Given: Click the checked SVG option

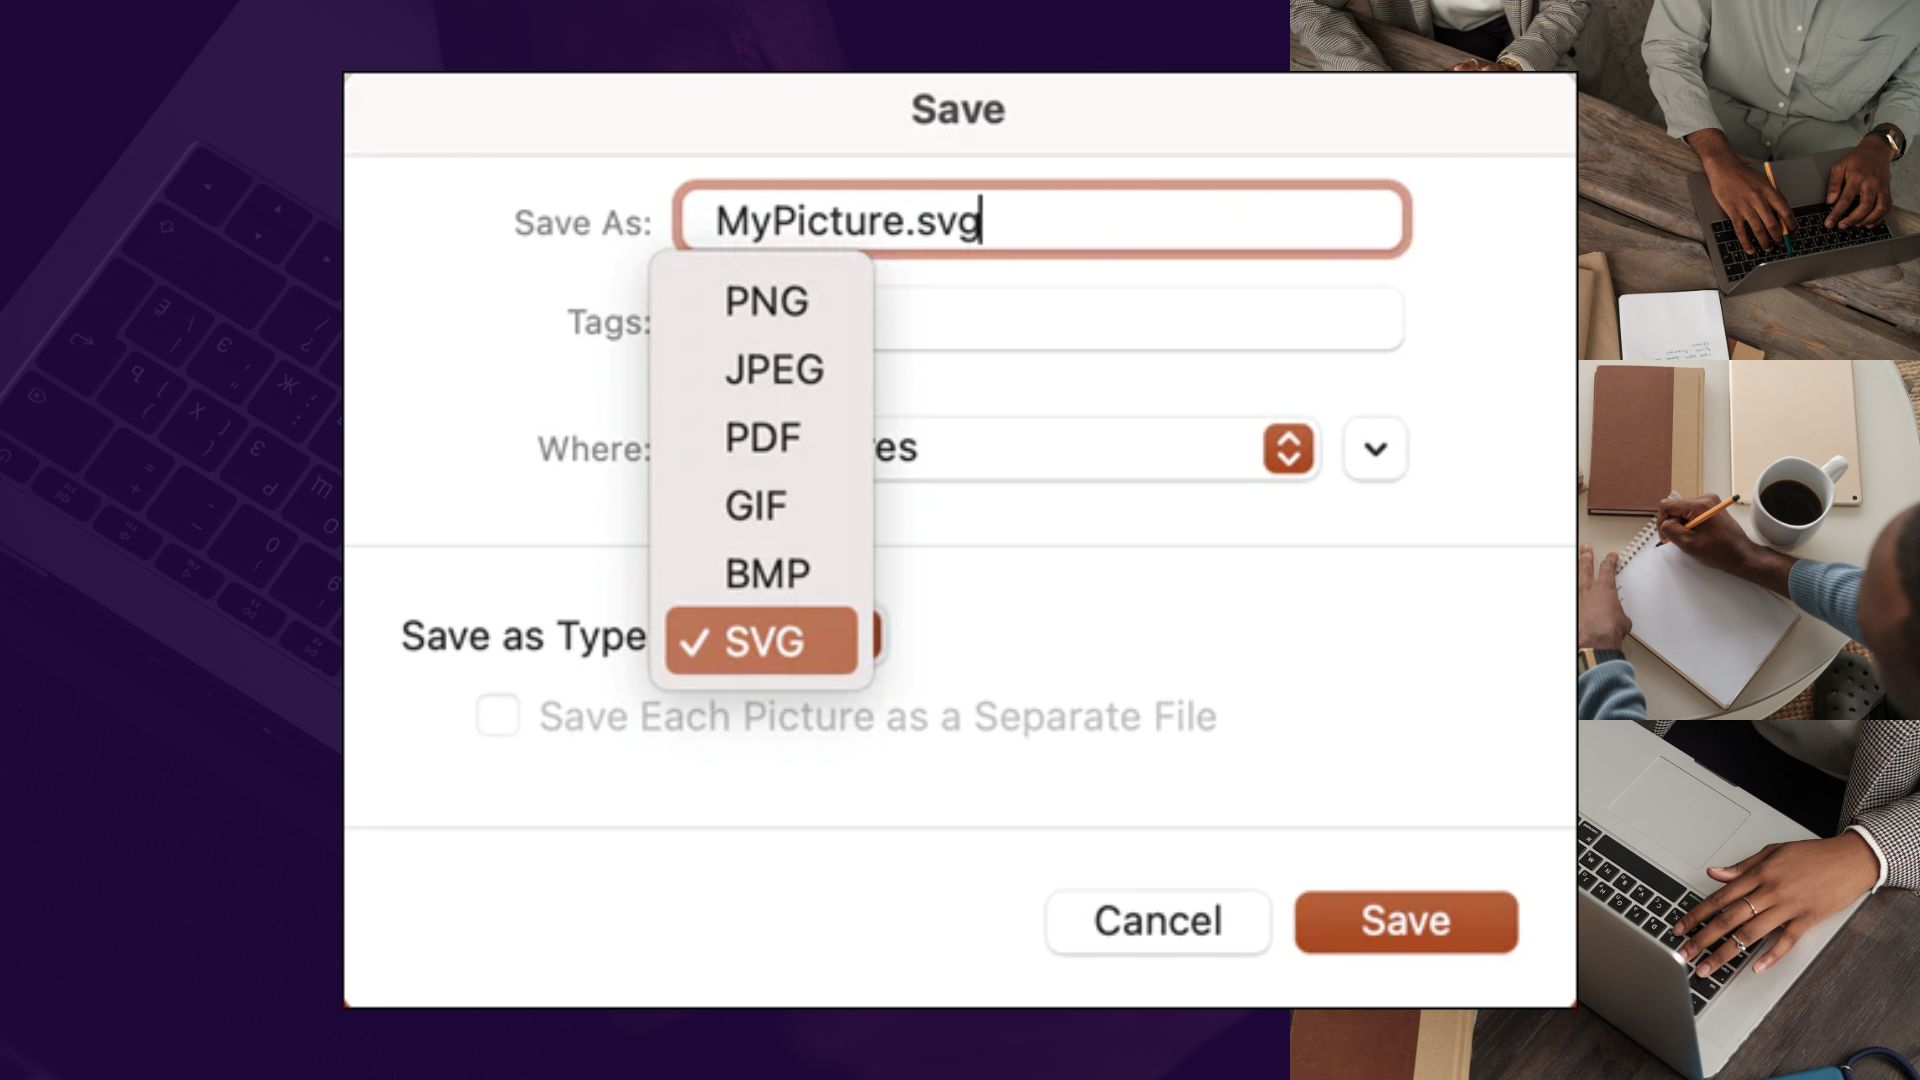Looking at the screenshot, I should pyautogui.click(x=761, y=640).
